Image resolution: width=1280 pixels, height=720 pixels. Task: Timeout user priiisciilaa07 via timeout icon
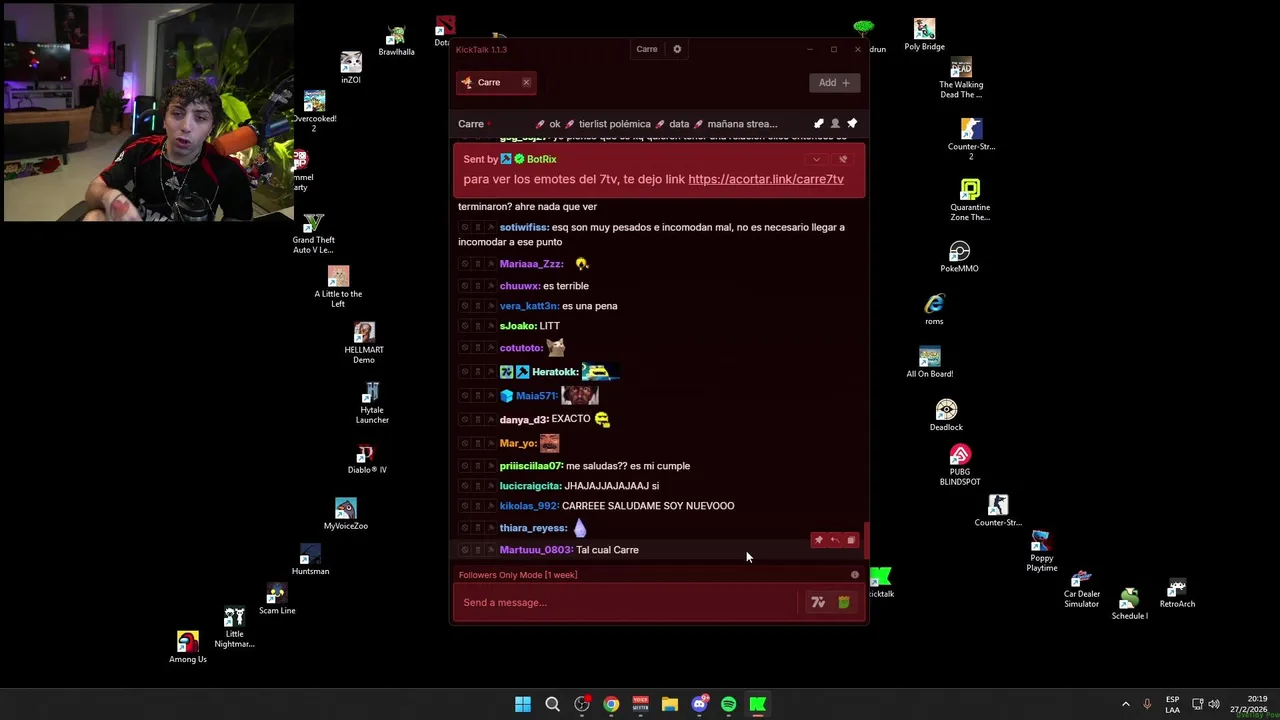478,466
